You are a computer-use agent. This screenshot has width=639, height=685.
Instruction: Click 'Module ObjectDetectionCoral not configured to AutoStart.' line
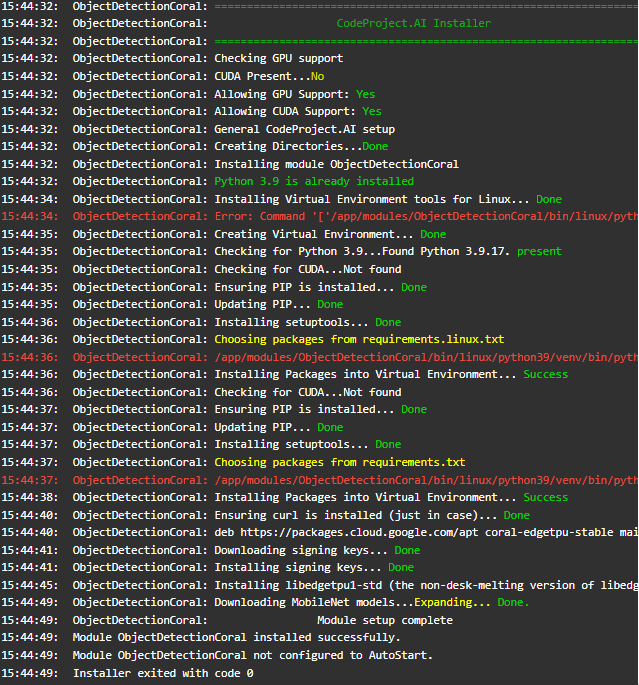217,655
